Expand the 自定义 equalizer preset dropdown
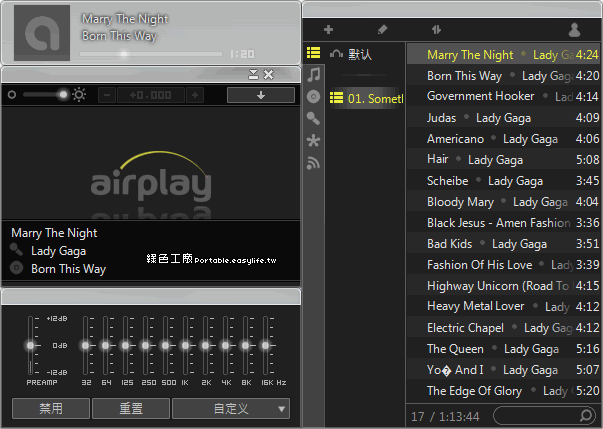Image resolution: width=603 pixels, height=429 pixels. (x=231, y=408)
